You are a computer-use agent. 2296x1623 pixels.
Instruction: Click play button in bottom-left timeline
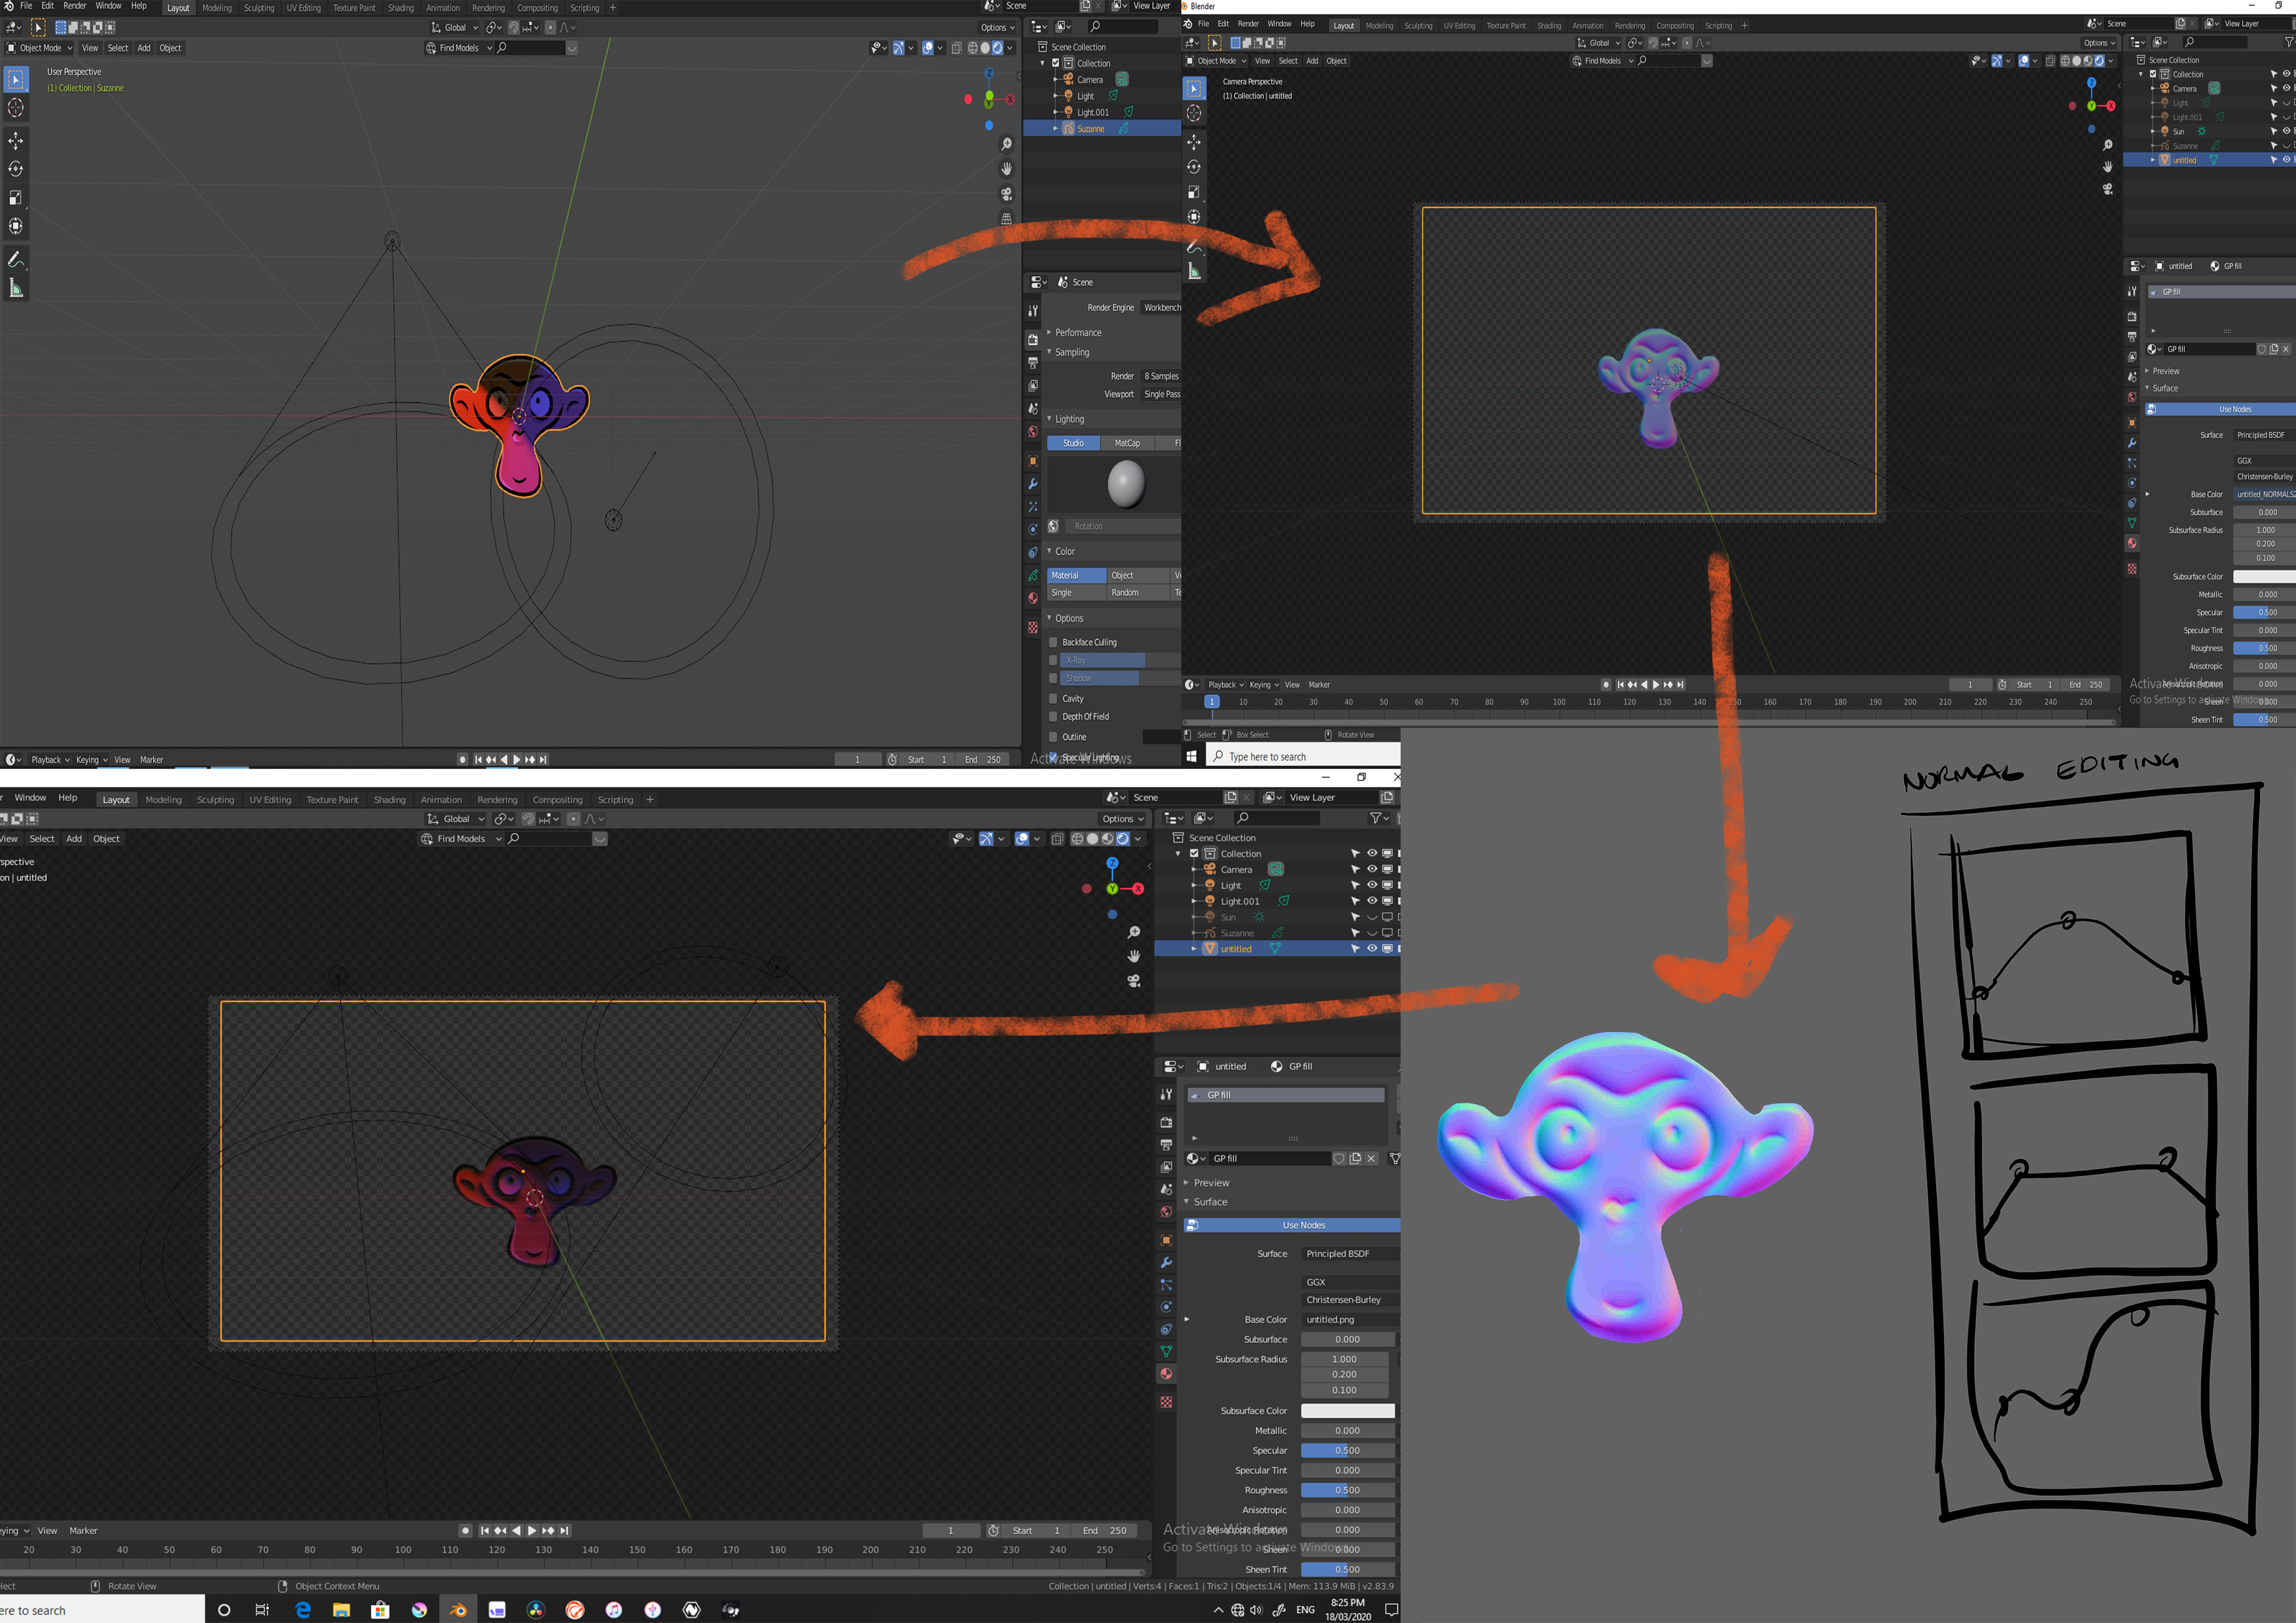[x=532, y=1530]
